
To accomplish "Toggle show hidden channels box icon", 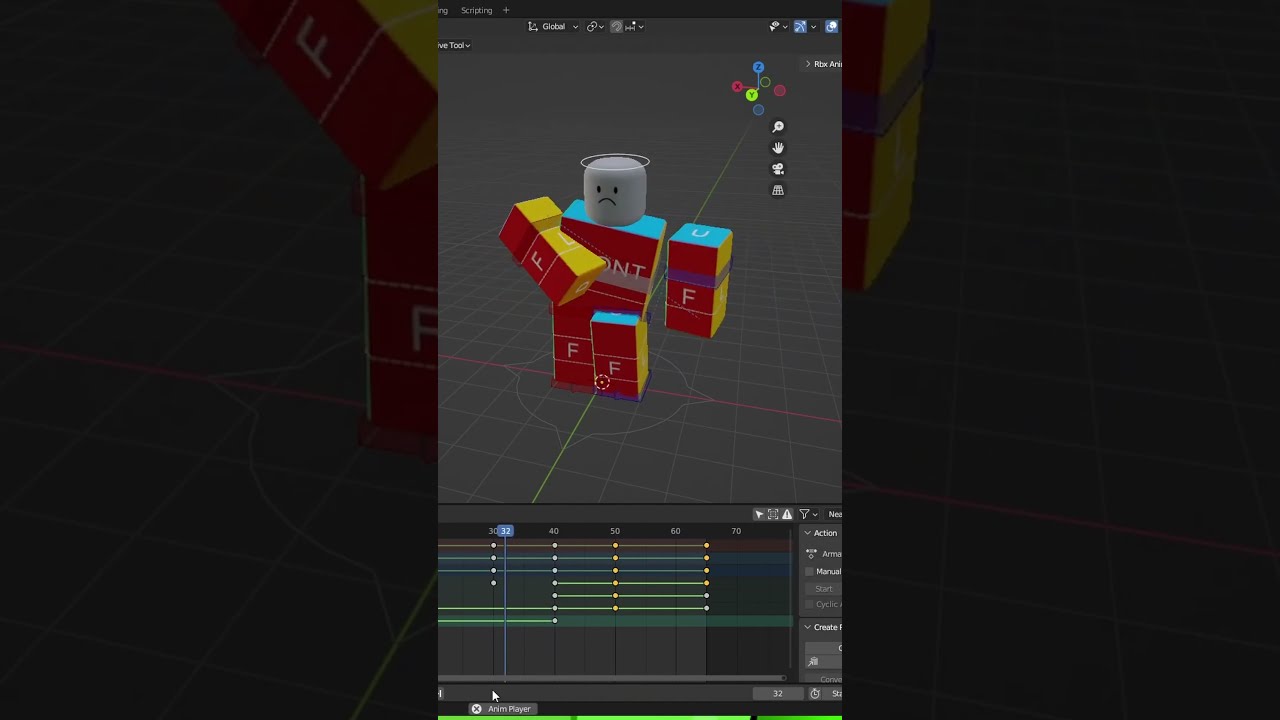I will tap(773, 514).
